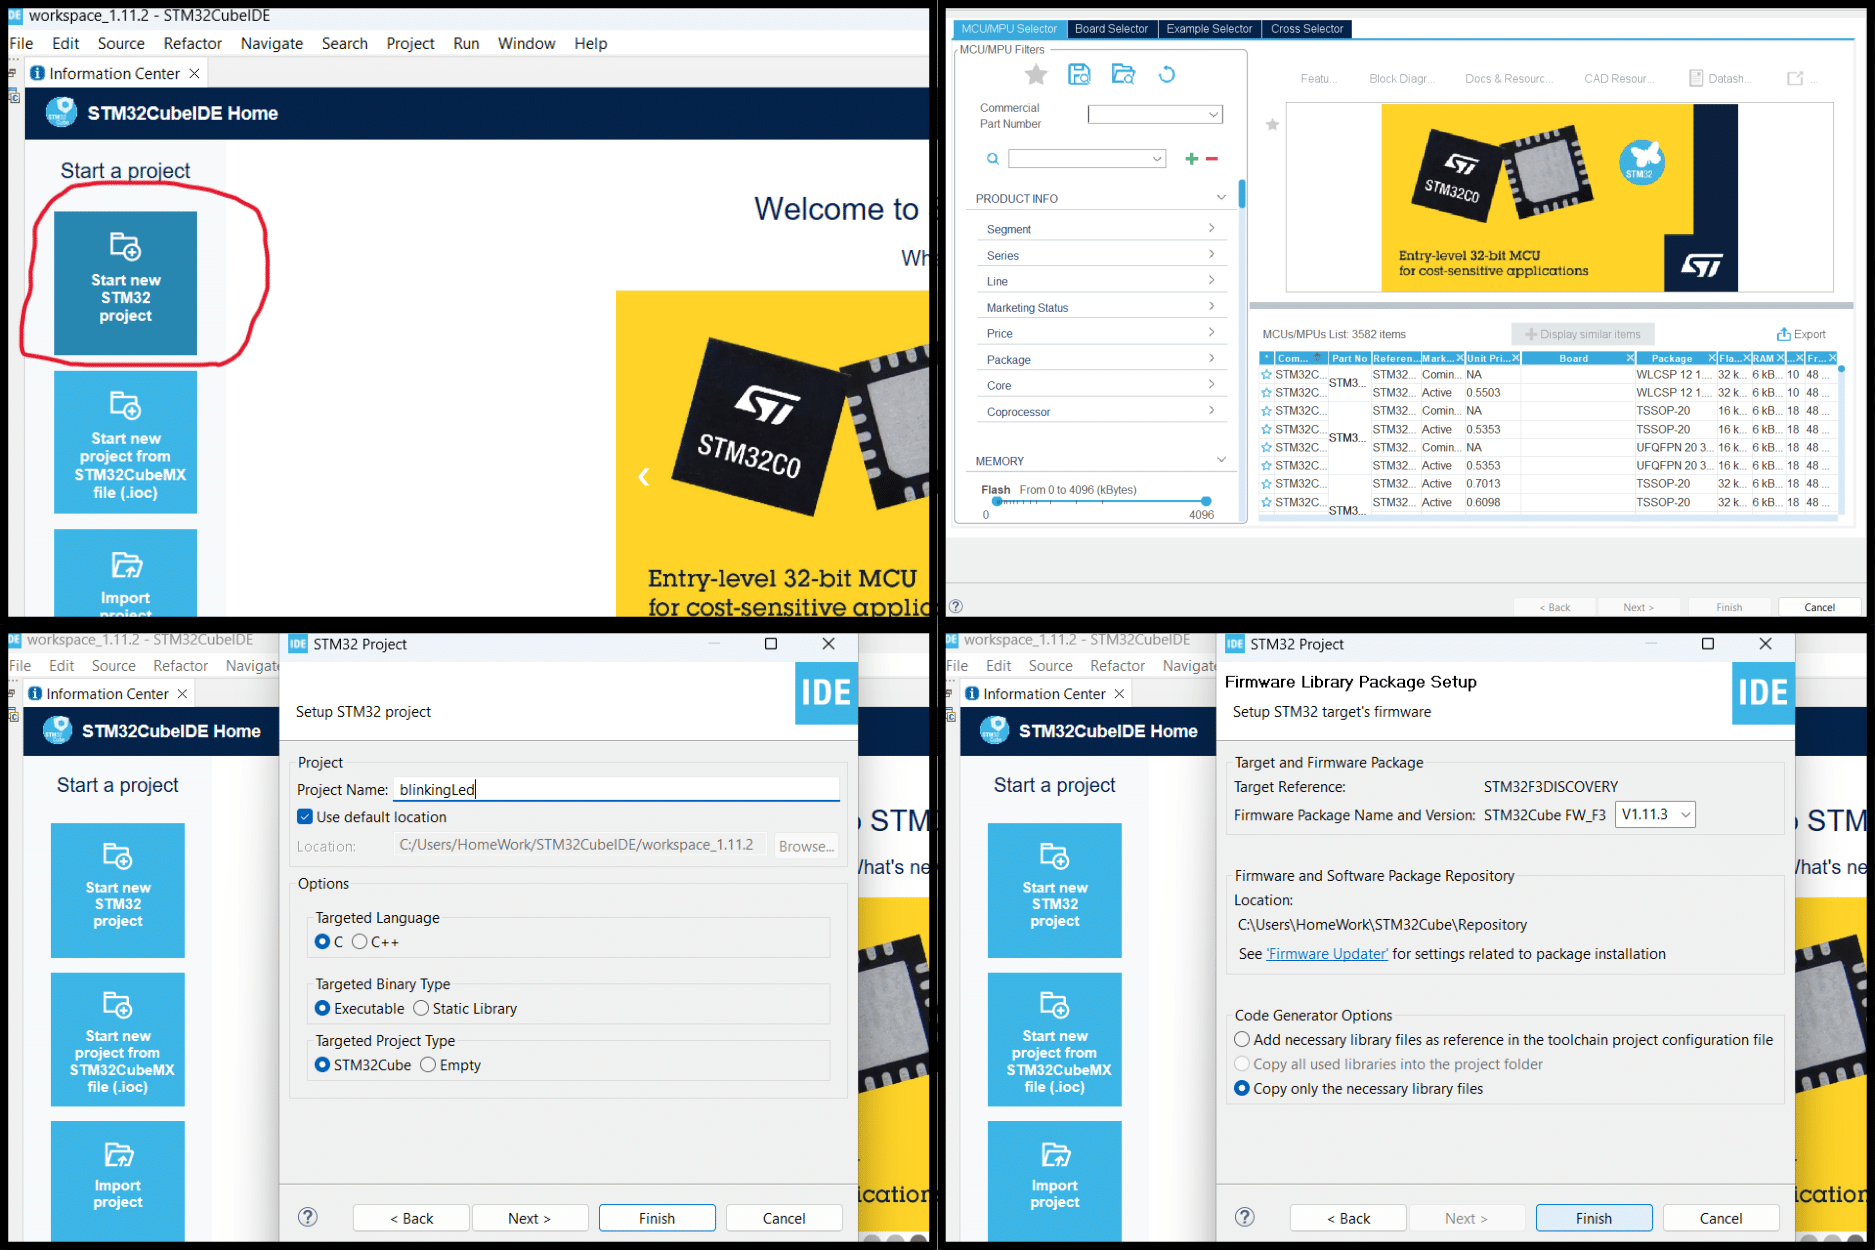The height and width of the screenshot is (1250, 1875).
Task: Star the MCU row priced 0.7013
Action: [1266, 484]
